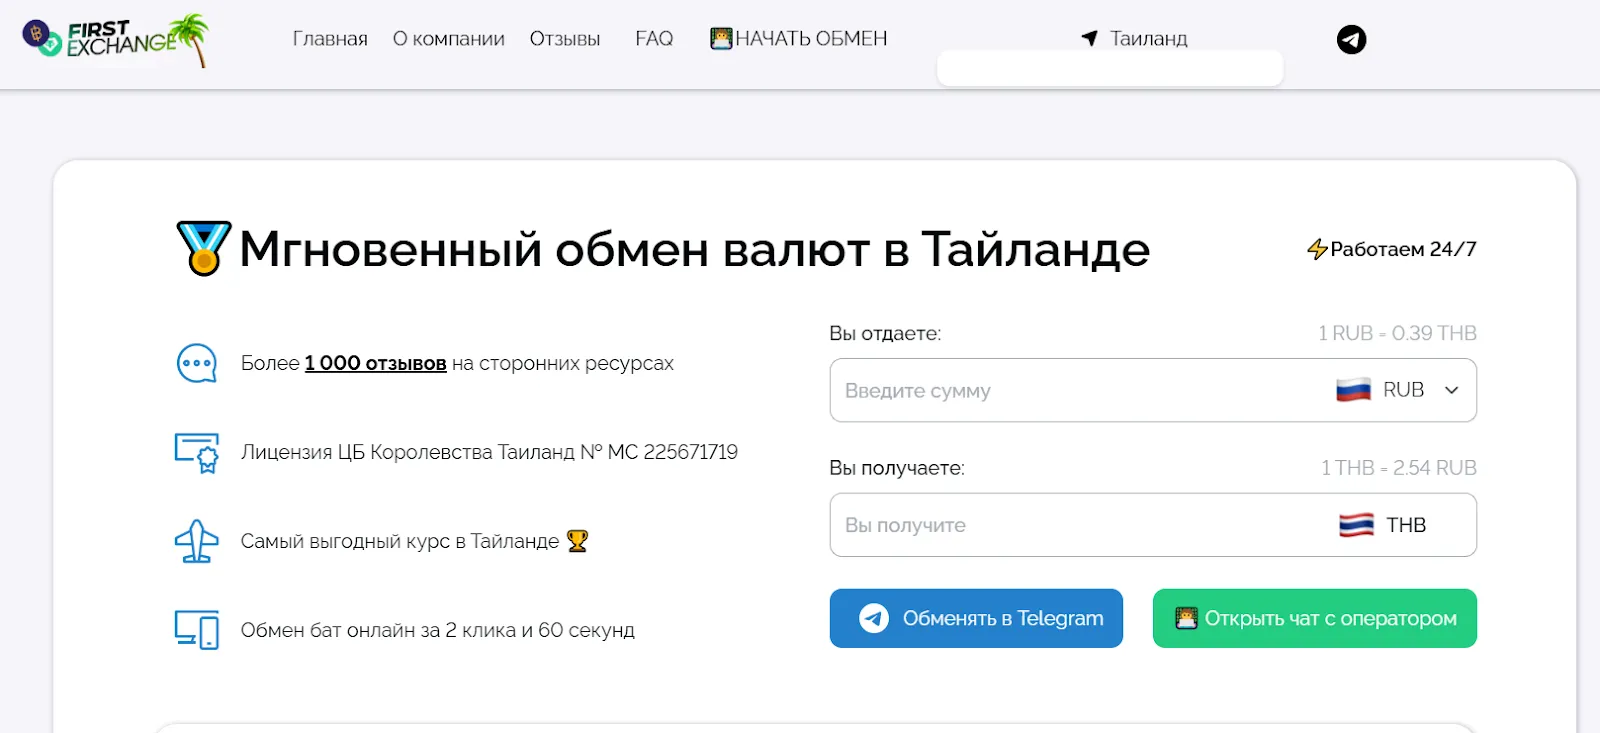Open the Telegram icon in header

click(1351, 39)
